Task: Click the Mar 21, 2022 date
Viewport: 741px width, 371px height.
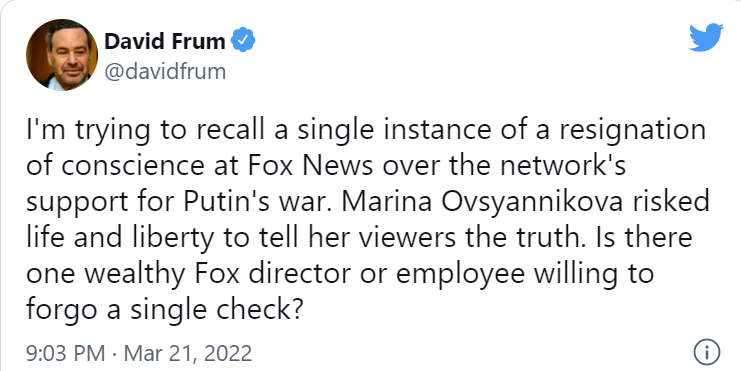Action: coord(188,354)
